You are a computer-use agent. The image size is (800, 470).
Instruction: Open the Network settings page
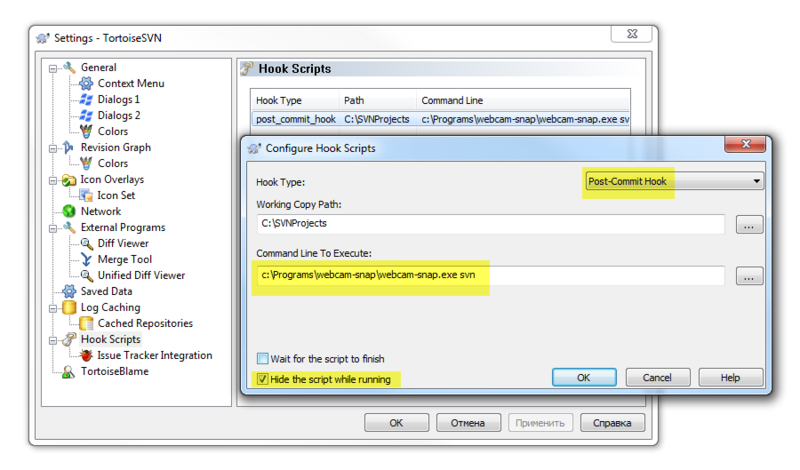point(101,211)
